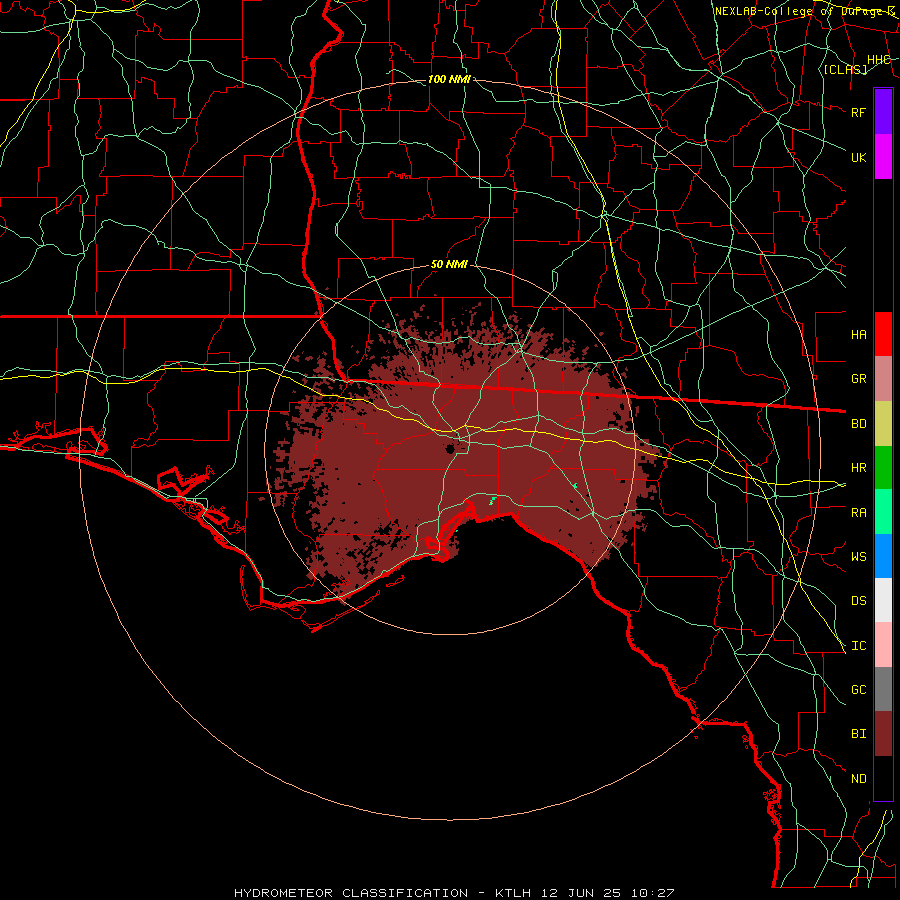Click the [CLAS] units label
This screenshot has width=900, height=900.
click(x=845, y=69)
